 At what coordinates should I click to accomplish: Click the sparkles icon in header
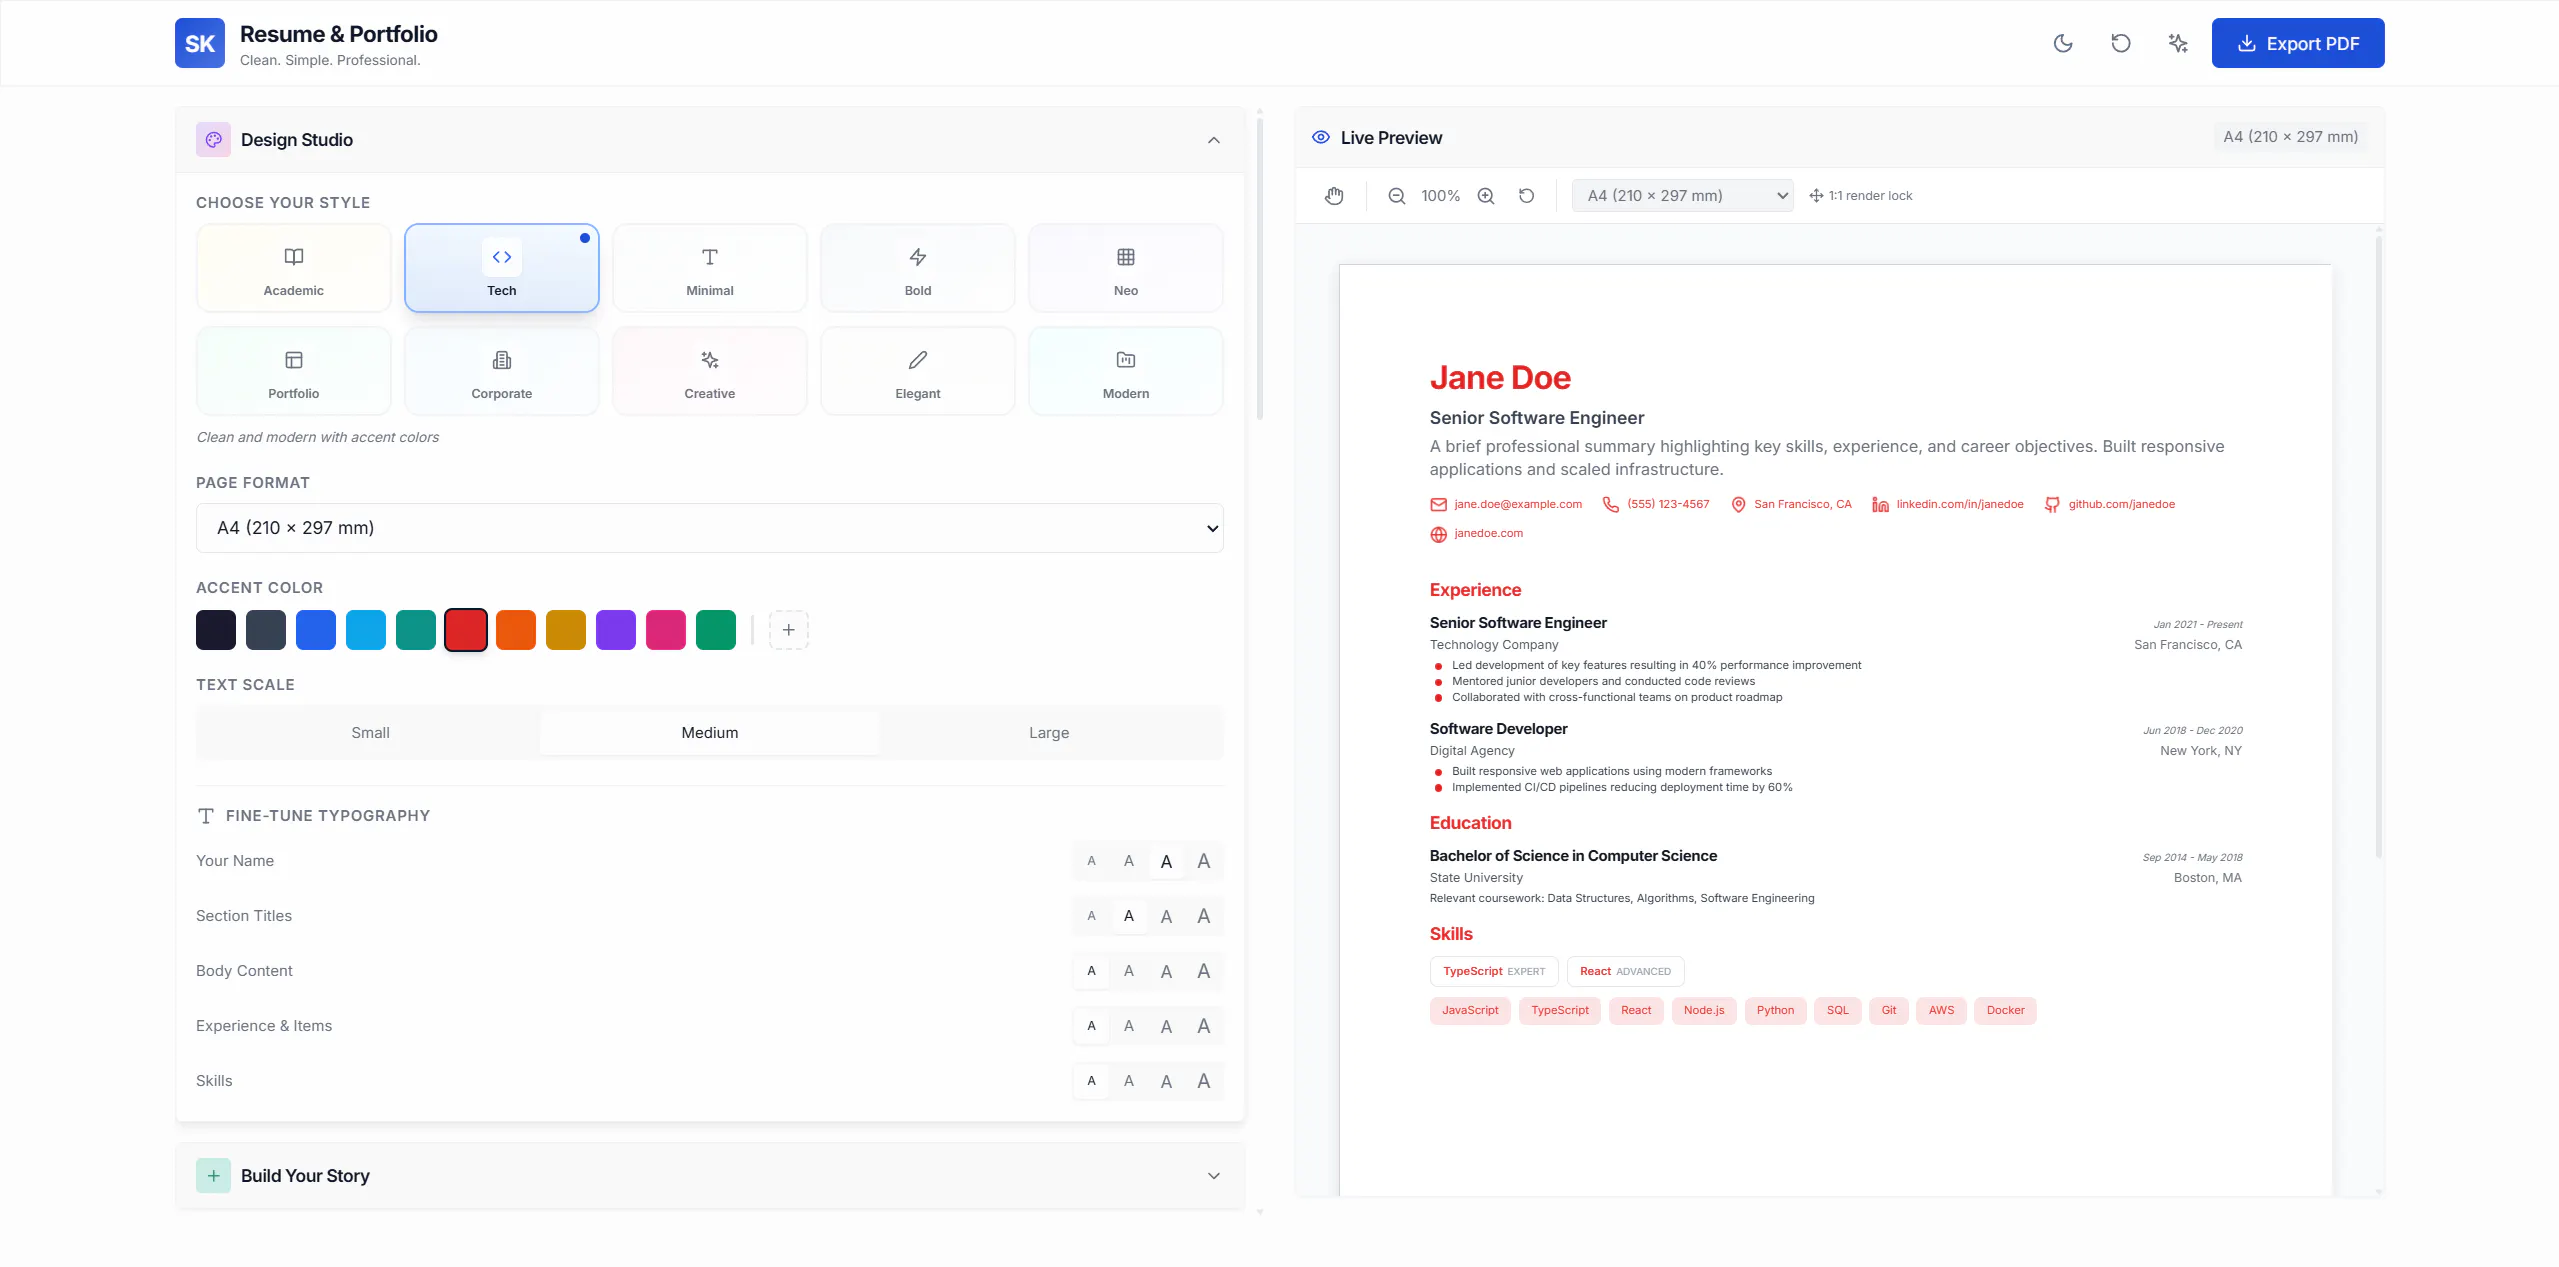(x=2178, y=43)
